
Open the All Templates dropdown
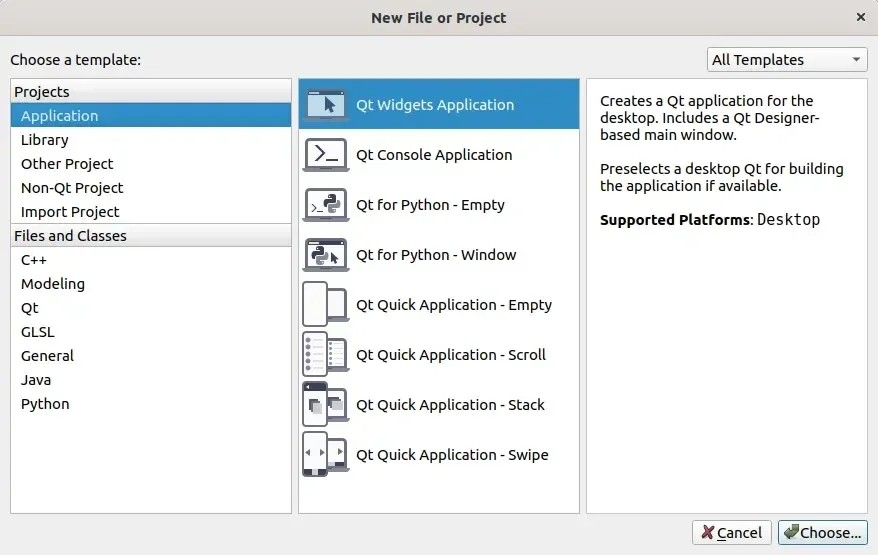click(787, 59)
